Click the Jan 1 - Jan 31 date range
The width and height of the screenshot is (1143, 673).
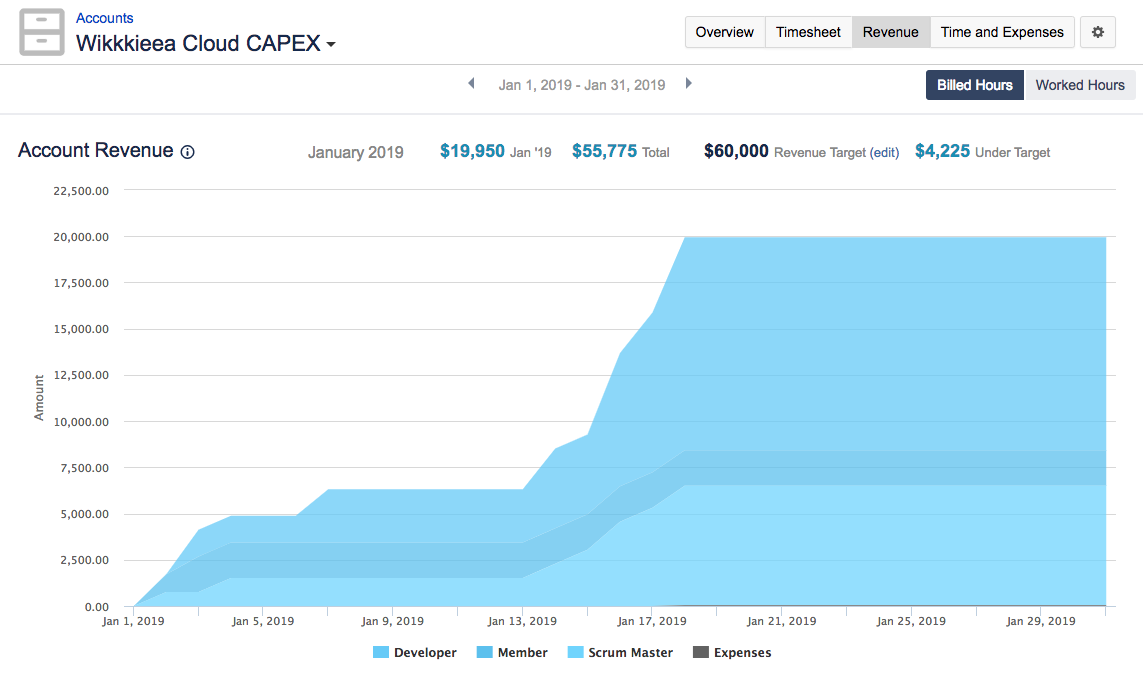point(582,85)
